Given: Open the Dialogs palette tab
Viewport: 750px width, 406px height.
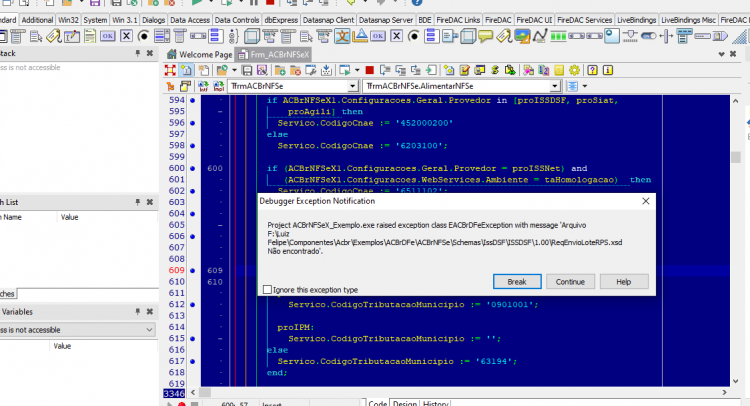Looking at the screenshot, I should [x=154, y=20].
